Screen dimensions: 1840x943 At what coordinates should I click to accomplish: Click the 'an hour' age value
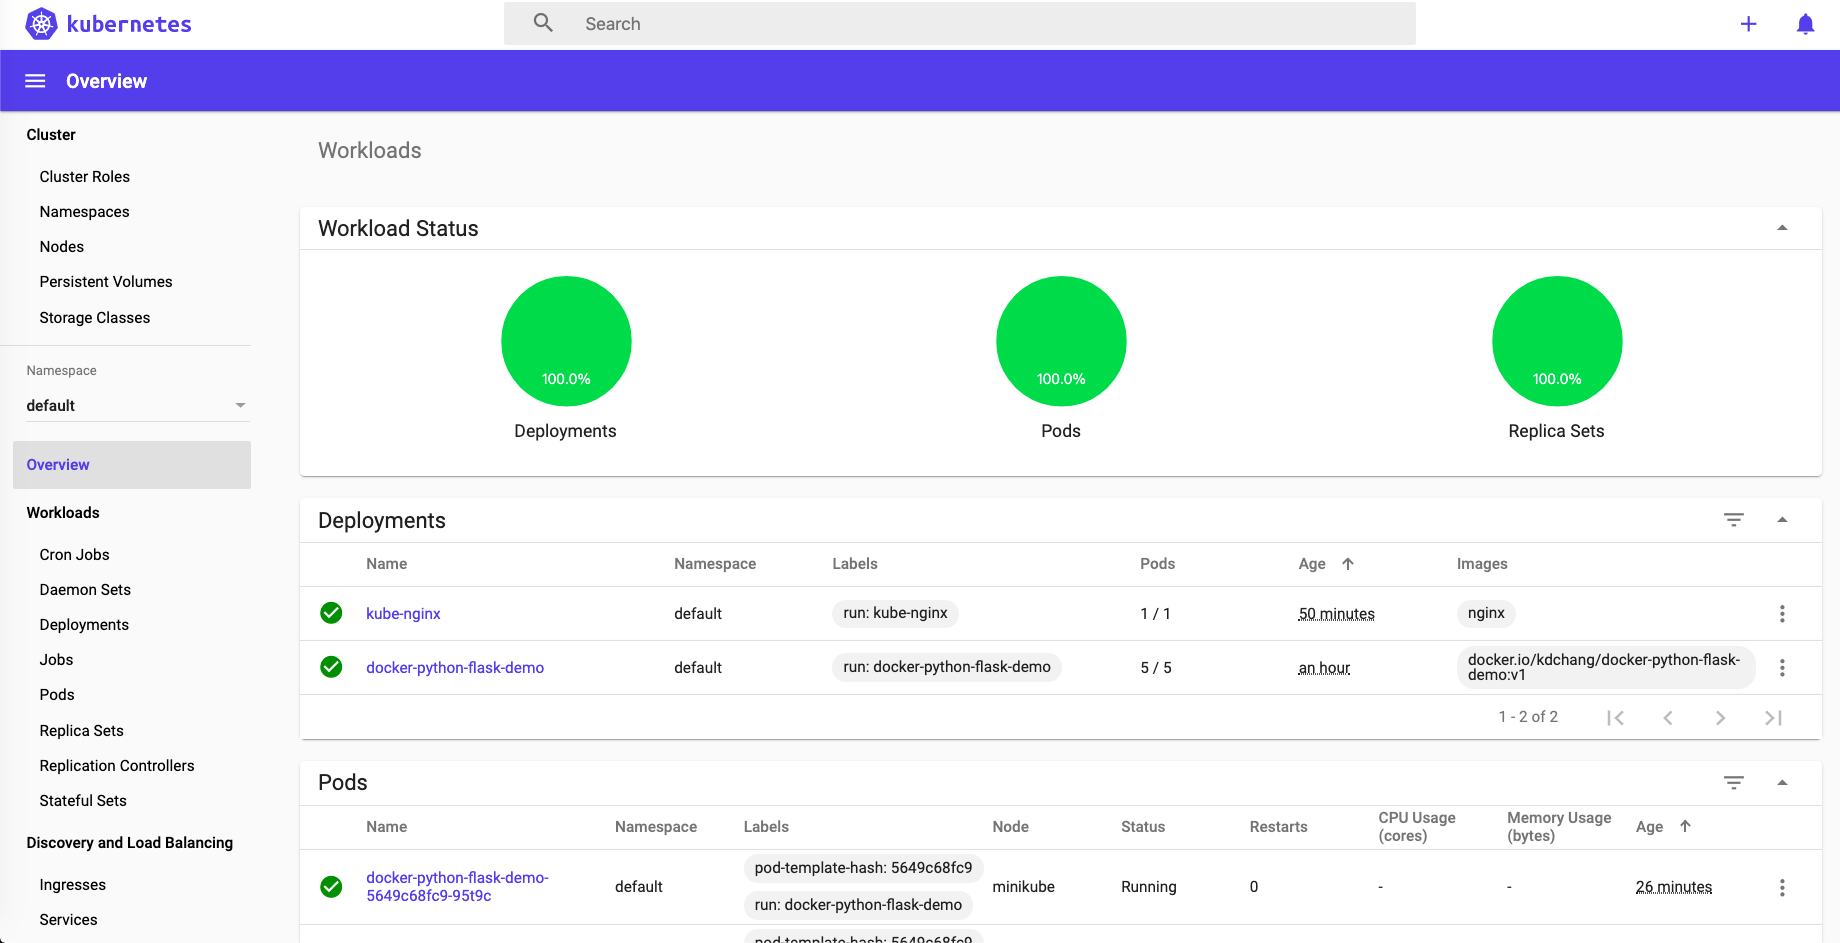pos(1324,668)
